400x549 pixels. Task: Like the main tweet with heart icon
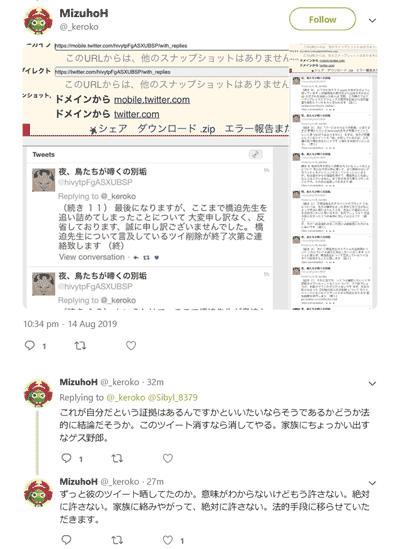pyautogui.click(x=131, y=346)
